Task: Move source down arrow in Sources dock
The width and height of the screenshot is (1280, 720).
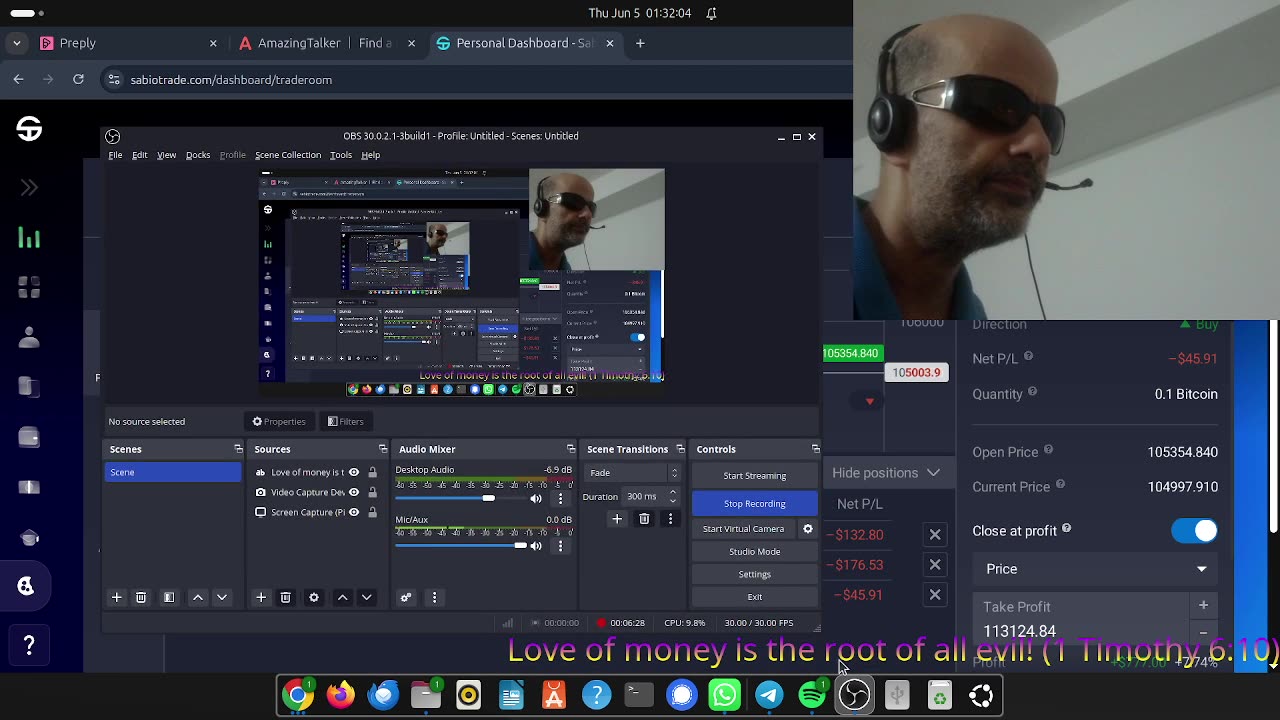Action: [x=367, y=597]
